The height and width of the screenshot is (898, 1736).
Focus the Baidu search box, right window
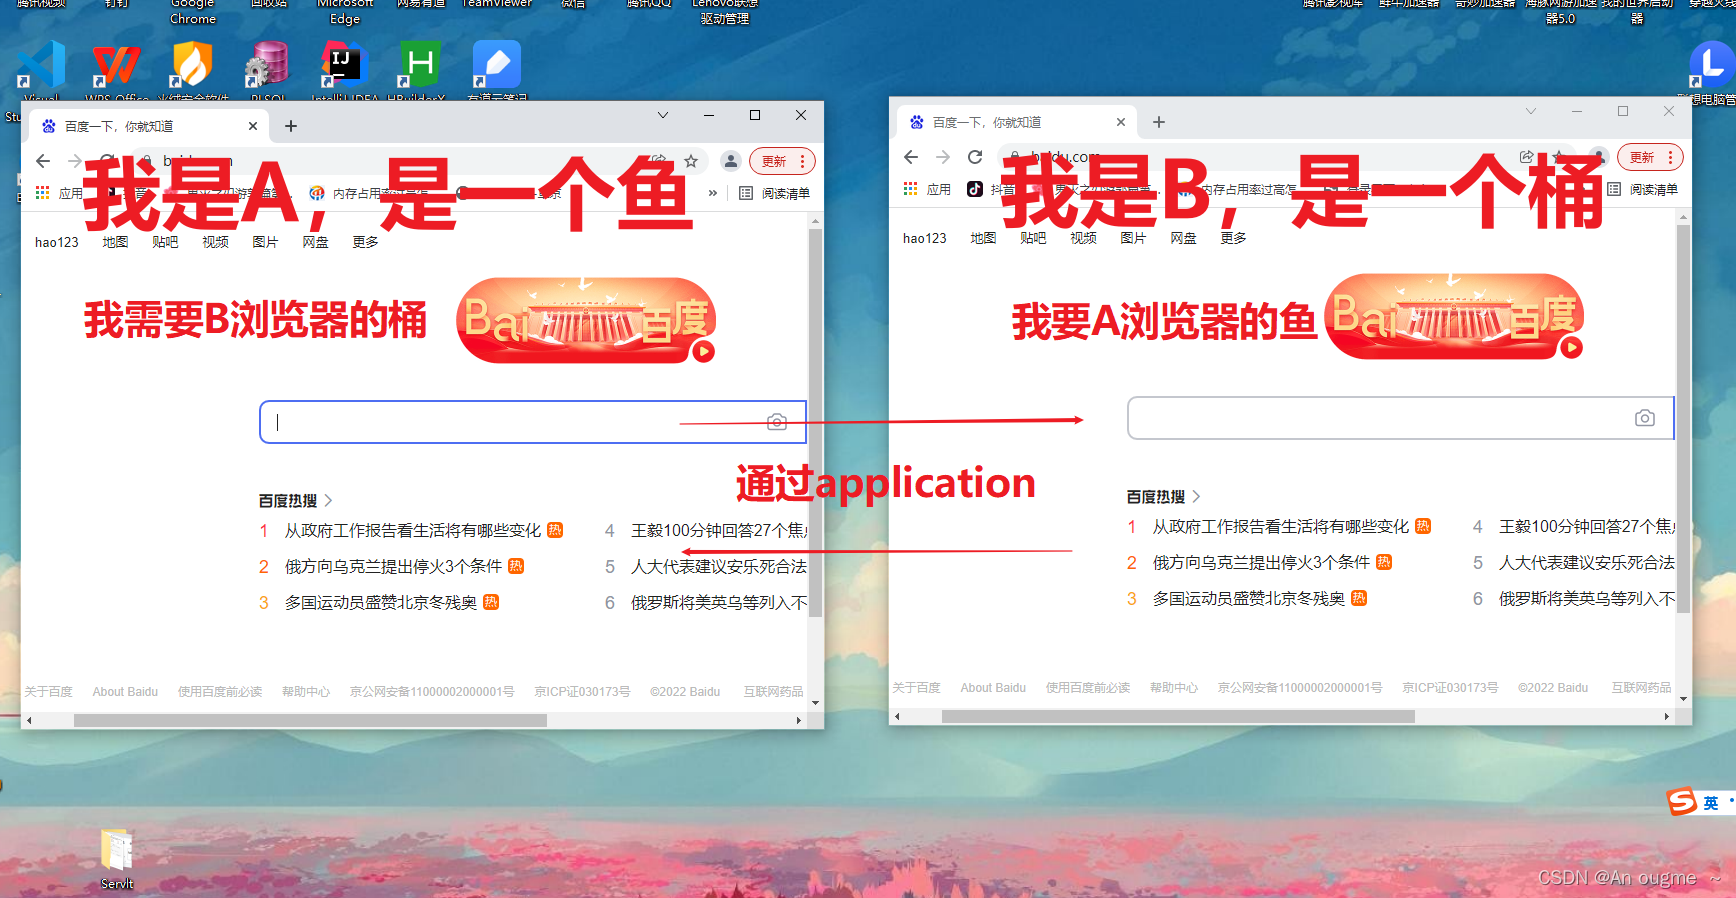pos(1401,418)
